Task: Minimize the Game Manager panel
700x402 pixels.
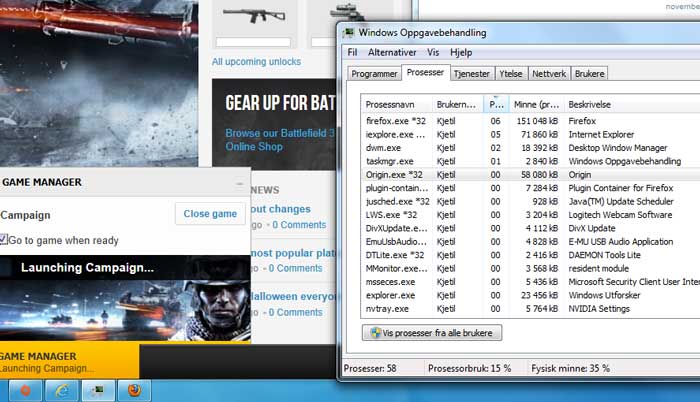Action: 240,183
